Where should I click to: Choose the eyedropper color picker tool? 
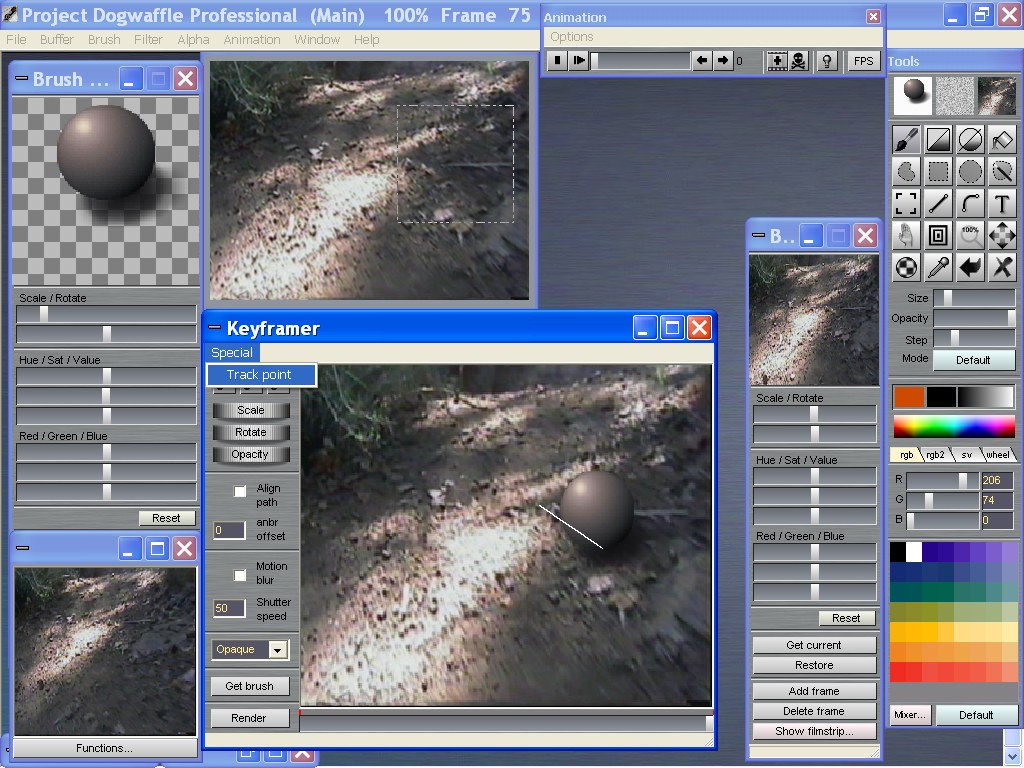coord(938,268)
